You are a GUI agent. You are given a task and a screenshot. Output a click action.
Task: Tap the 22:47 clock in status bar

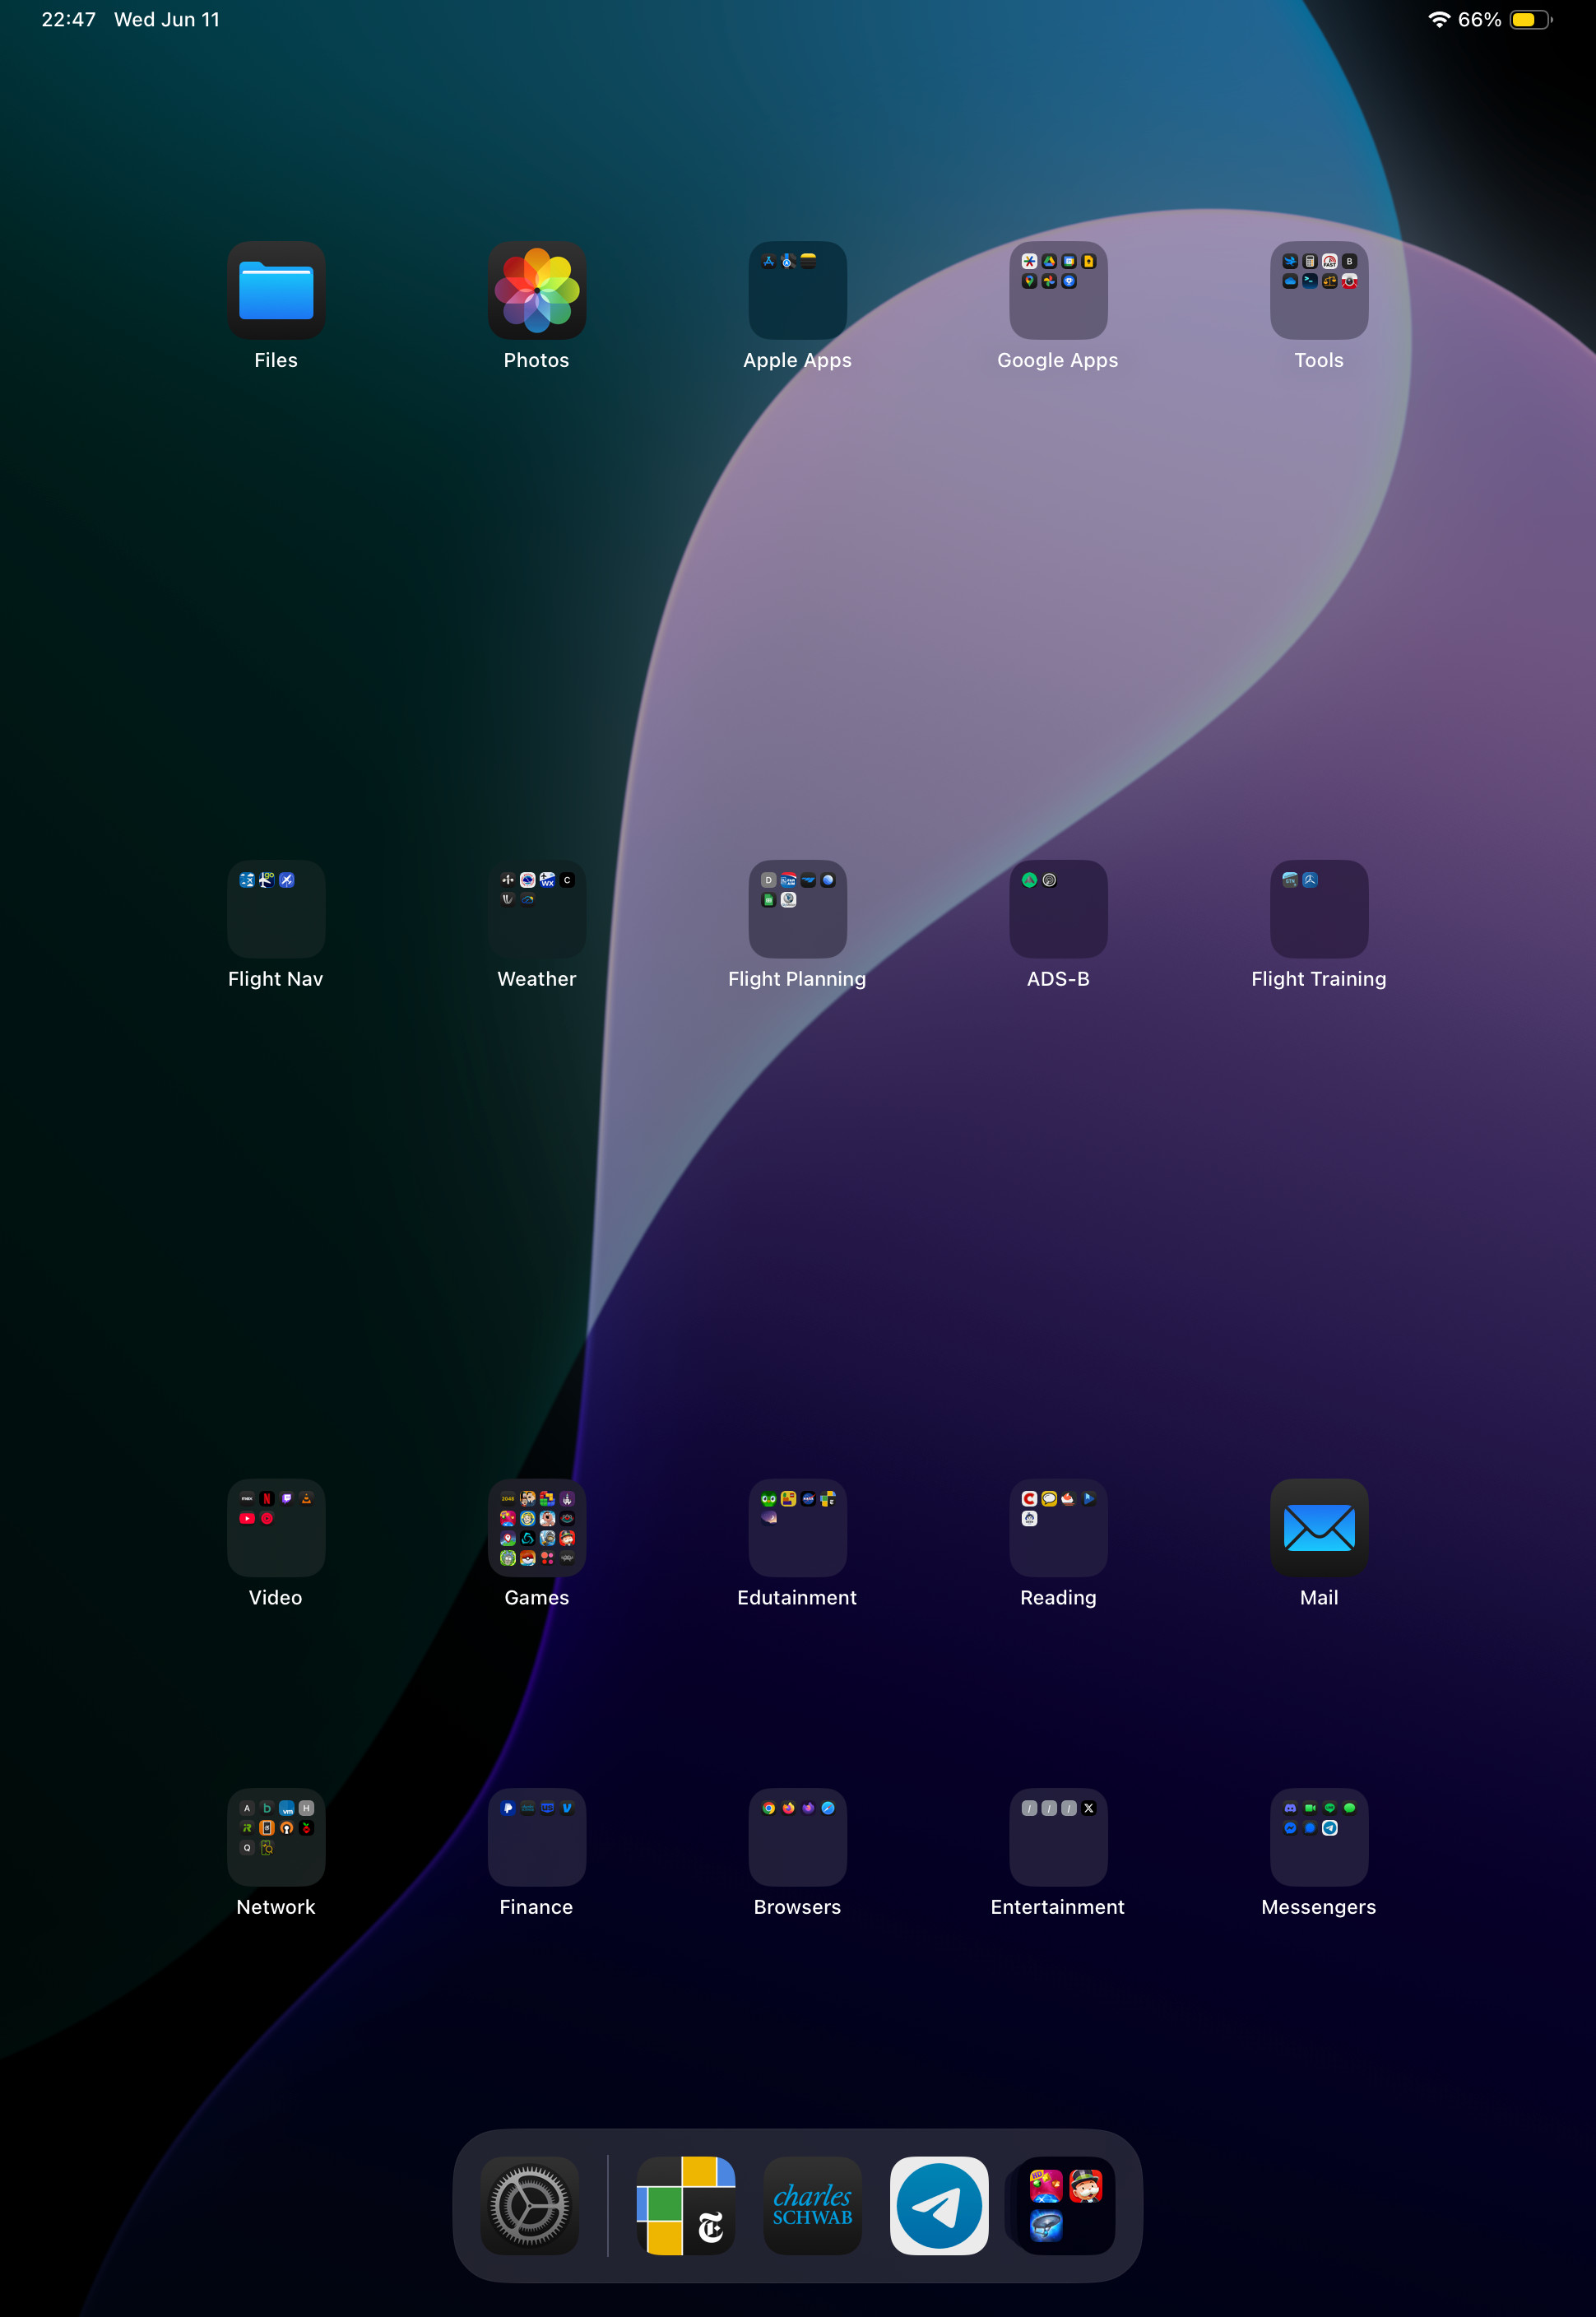[69, 19]
